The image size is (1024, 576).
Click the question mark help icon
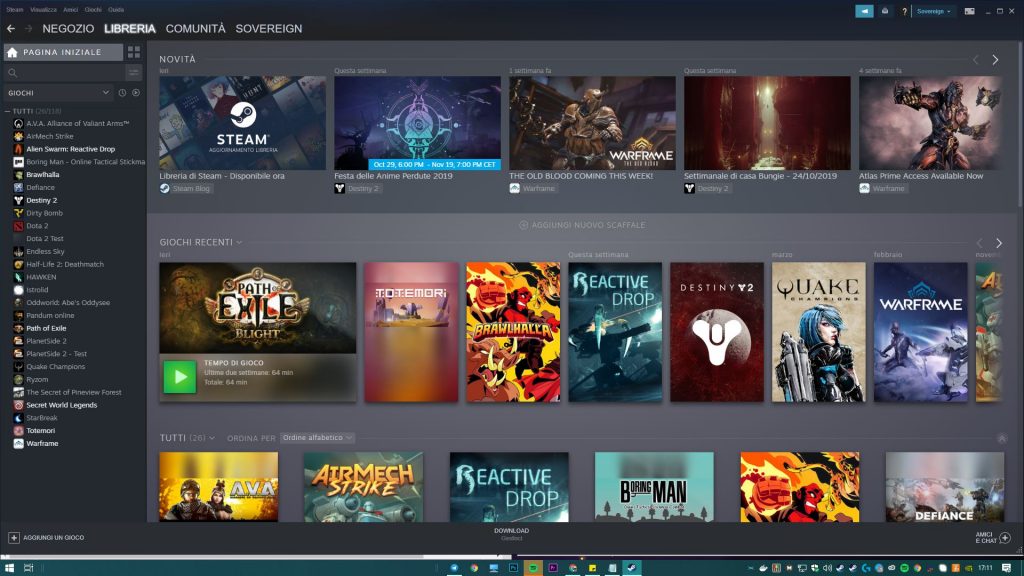pyautogui.click(x=904, y=11)
